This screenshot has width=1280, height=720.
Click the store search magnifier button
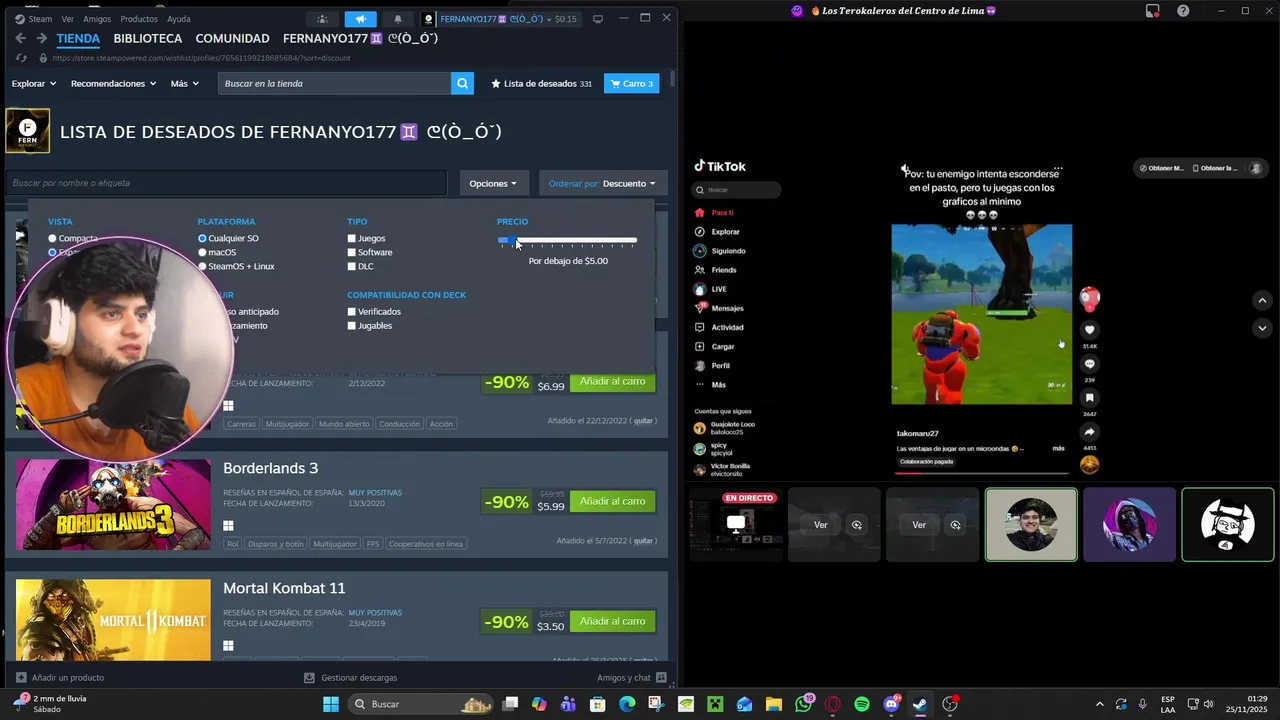pos(462,84)
